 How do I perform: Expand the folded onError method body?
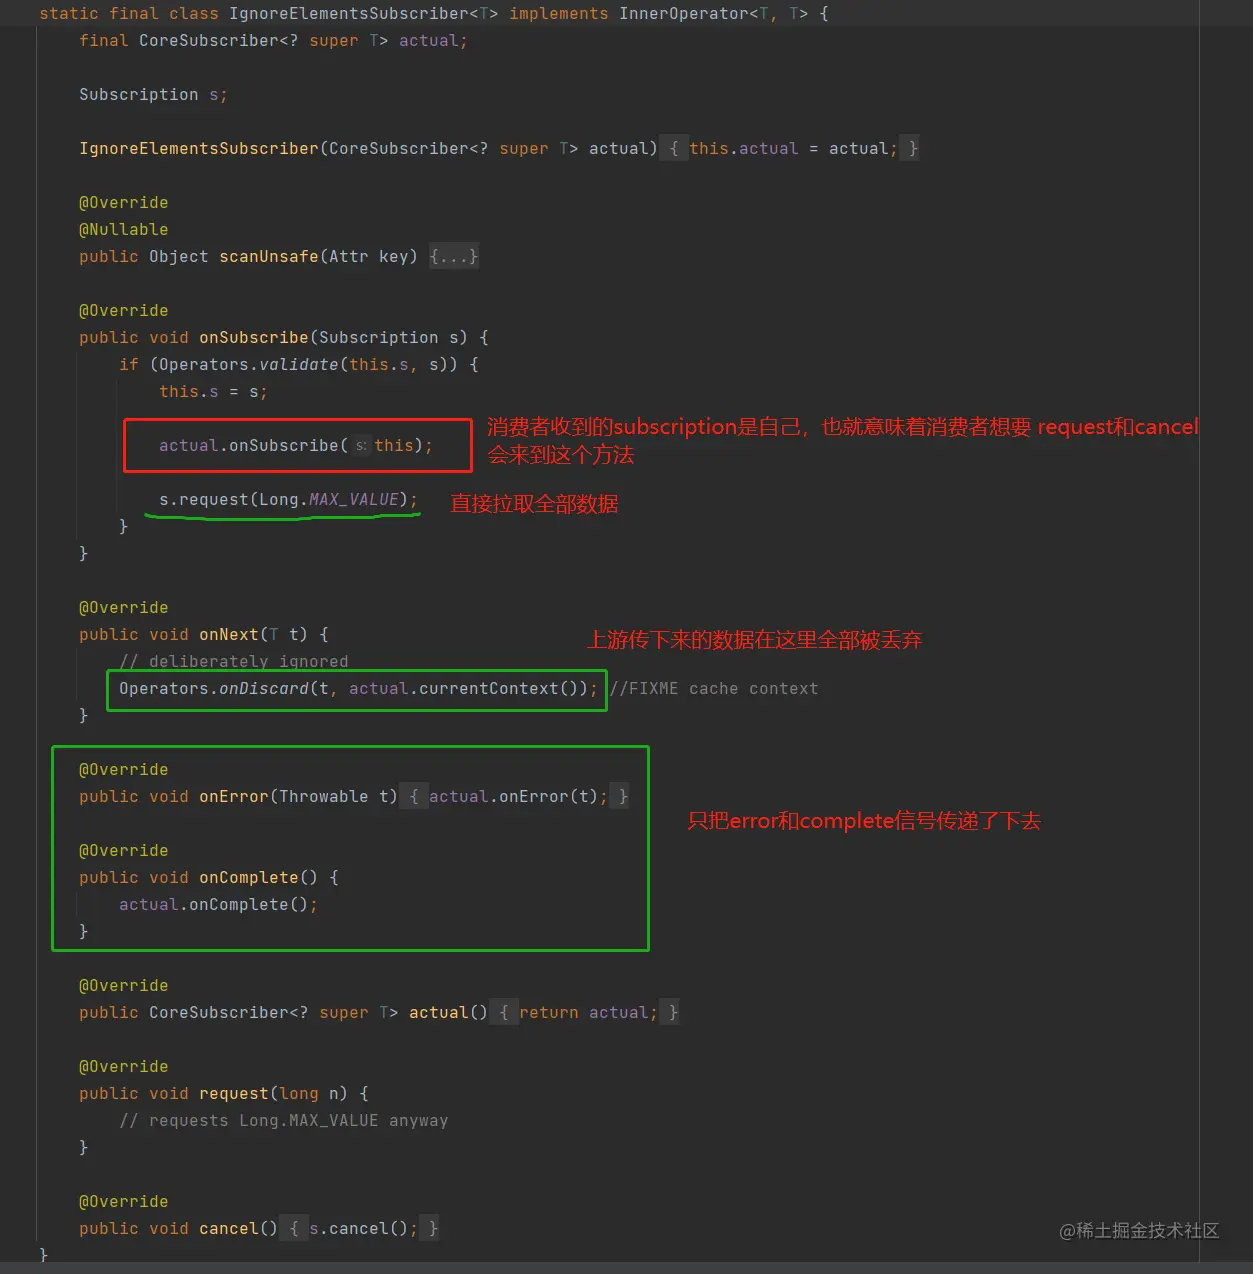(413, 797)
